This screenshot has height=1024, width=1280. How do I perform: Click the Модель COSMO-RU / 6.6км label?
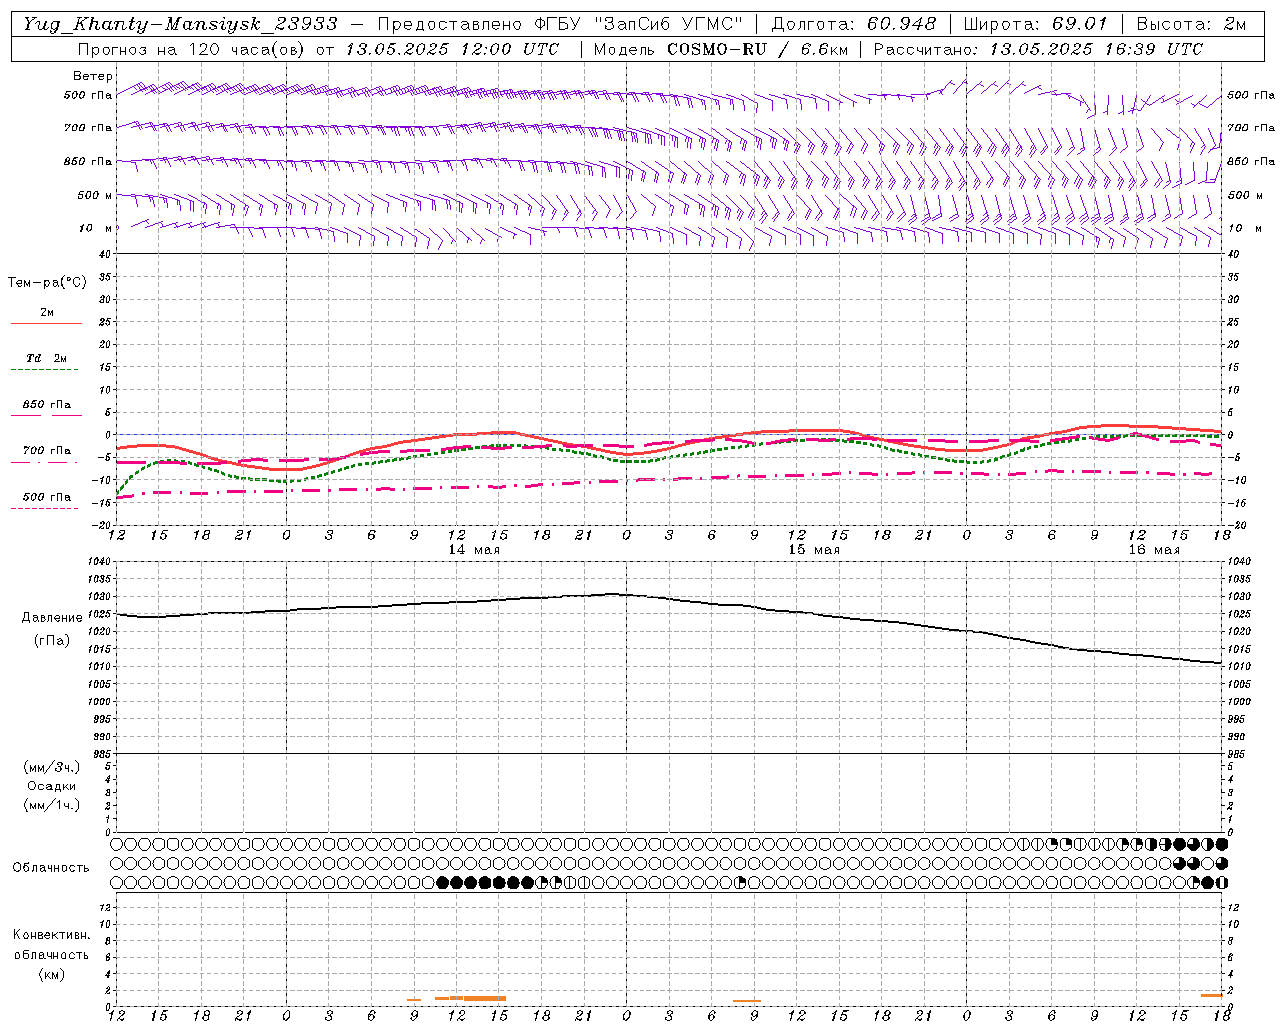tap(720, 49)
